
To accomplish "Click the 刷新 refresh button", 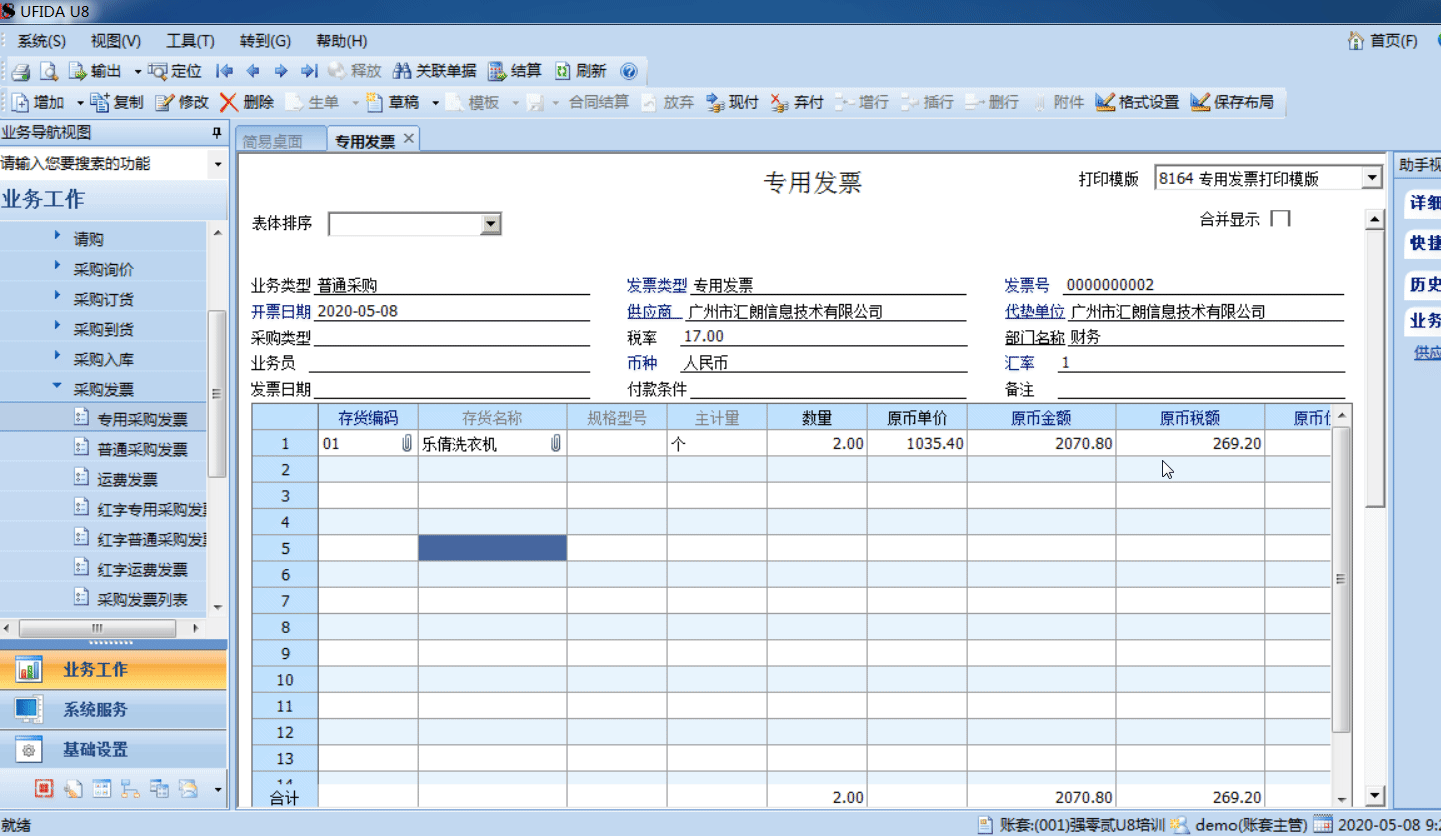I will pyautogui.click(x=581, y=71).
